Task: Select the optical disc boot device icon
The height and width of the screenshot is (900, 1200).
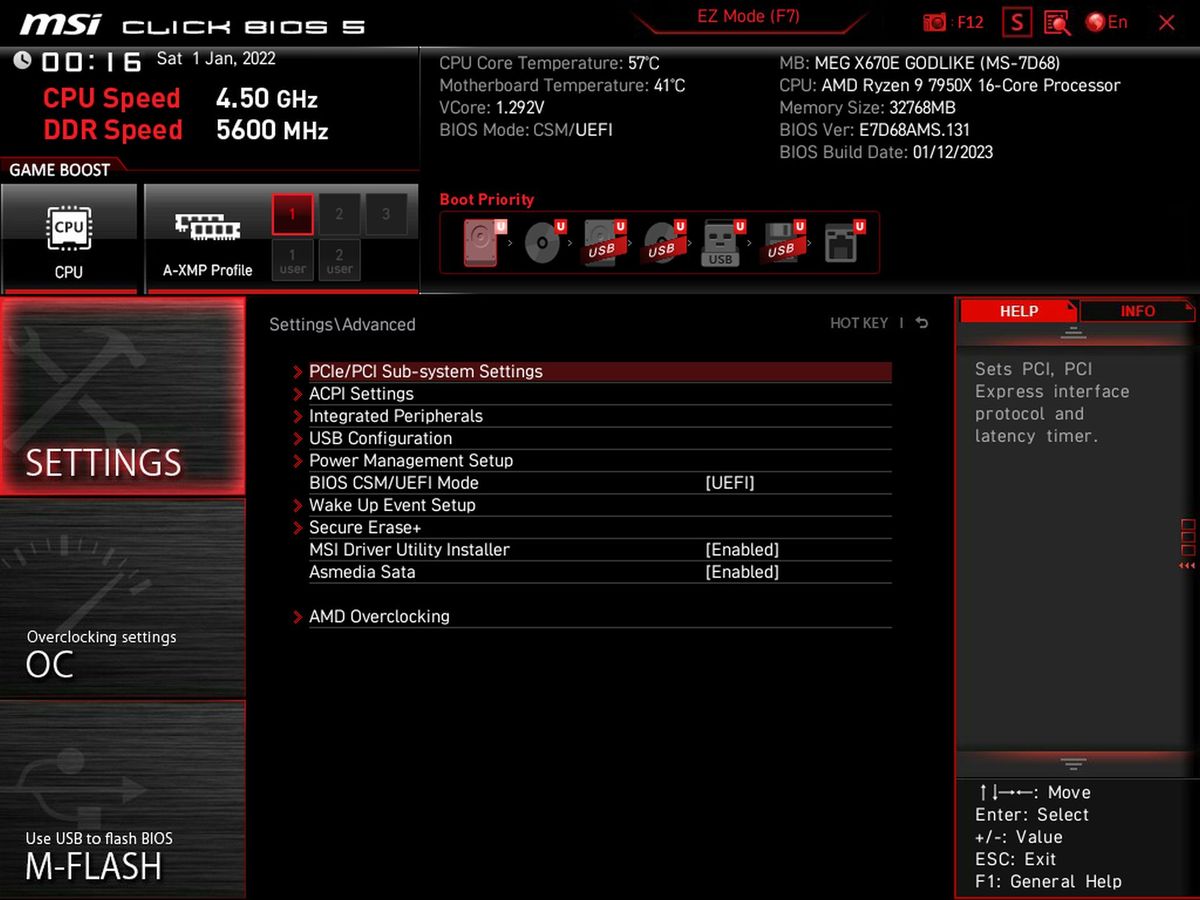Action: point(543,242)
